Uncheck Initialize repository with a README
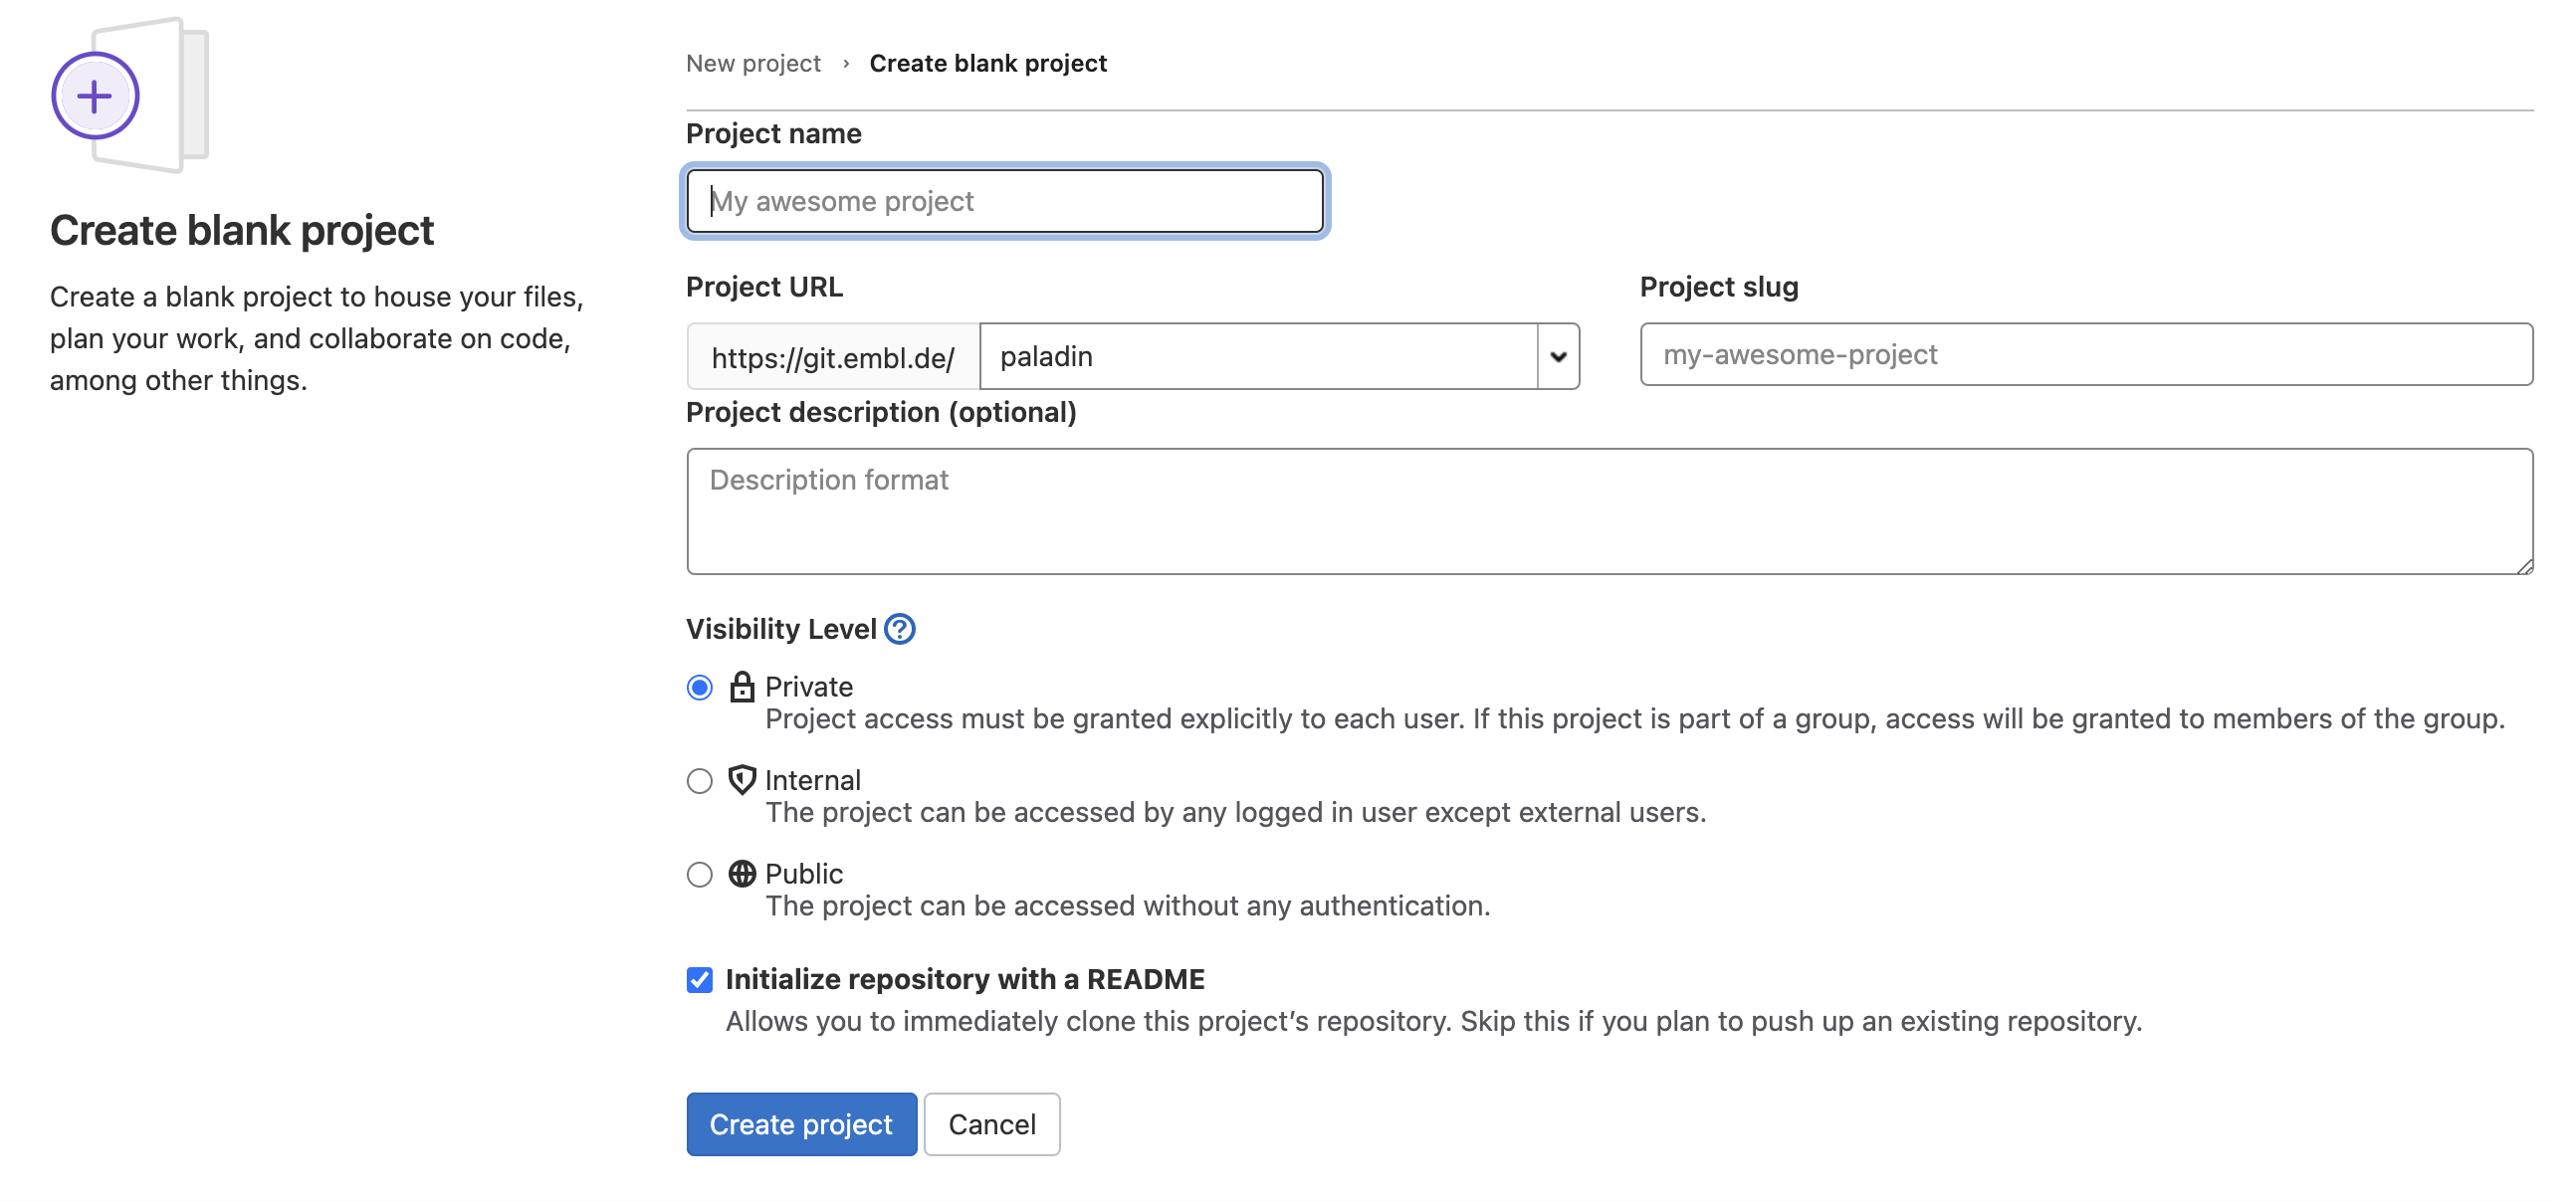This screenshot has width=2576, height=1202. pyautogui.click(x=699, y=979)
